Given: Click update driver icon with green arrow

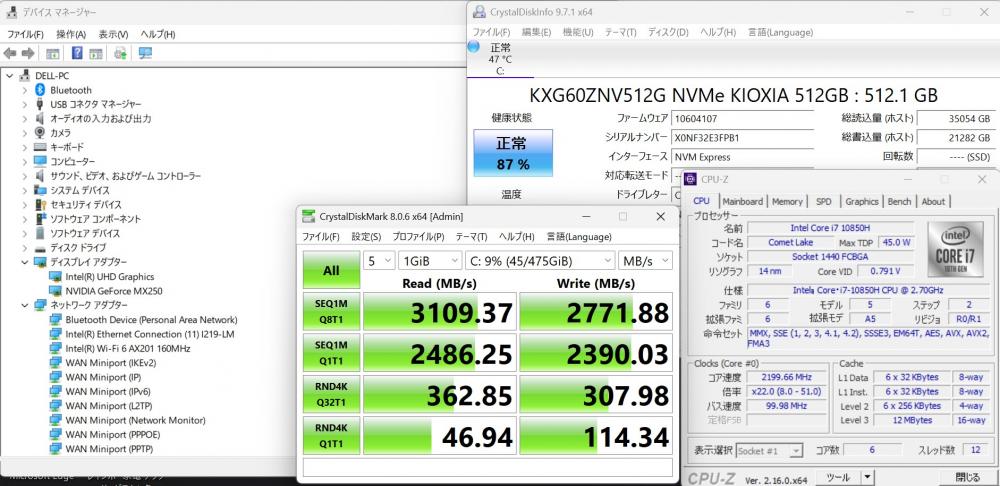Looking at the screenshot, I should click(x=121, y=54).
